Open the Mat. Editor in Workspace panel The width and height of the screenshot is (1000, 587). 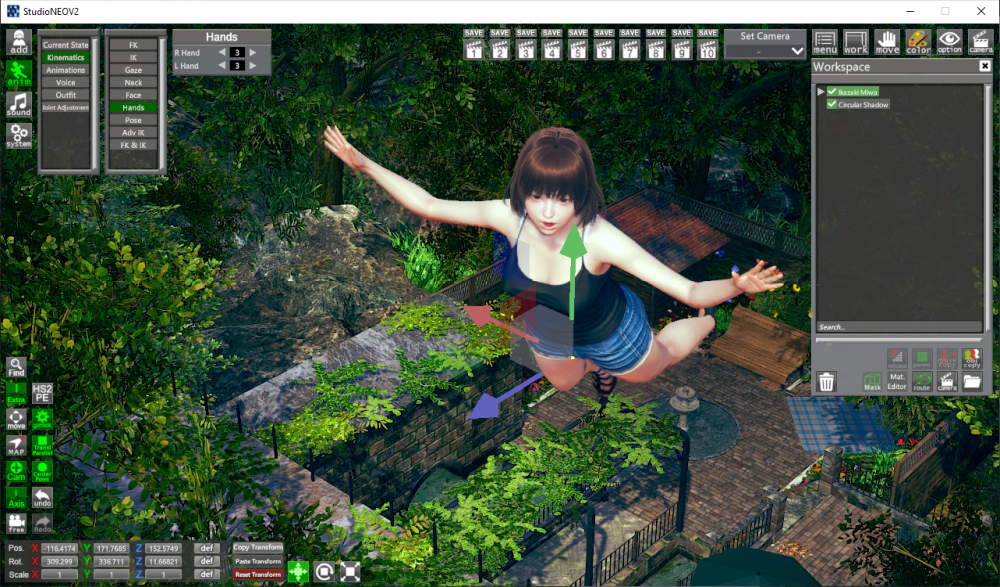[897, 380]
